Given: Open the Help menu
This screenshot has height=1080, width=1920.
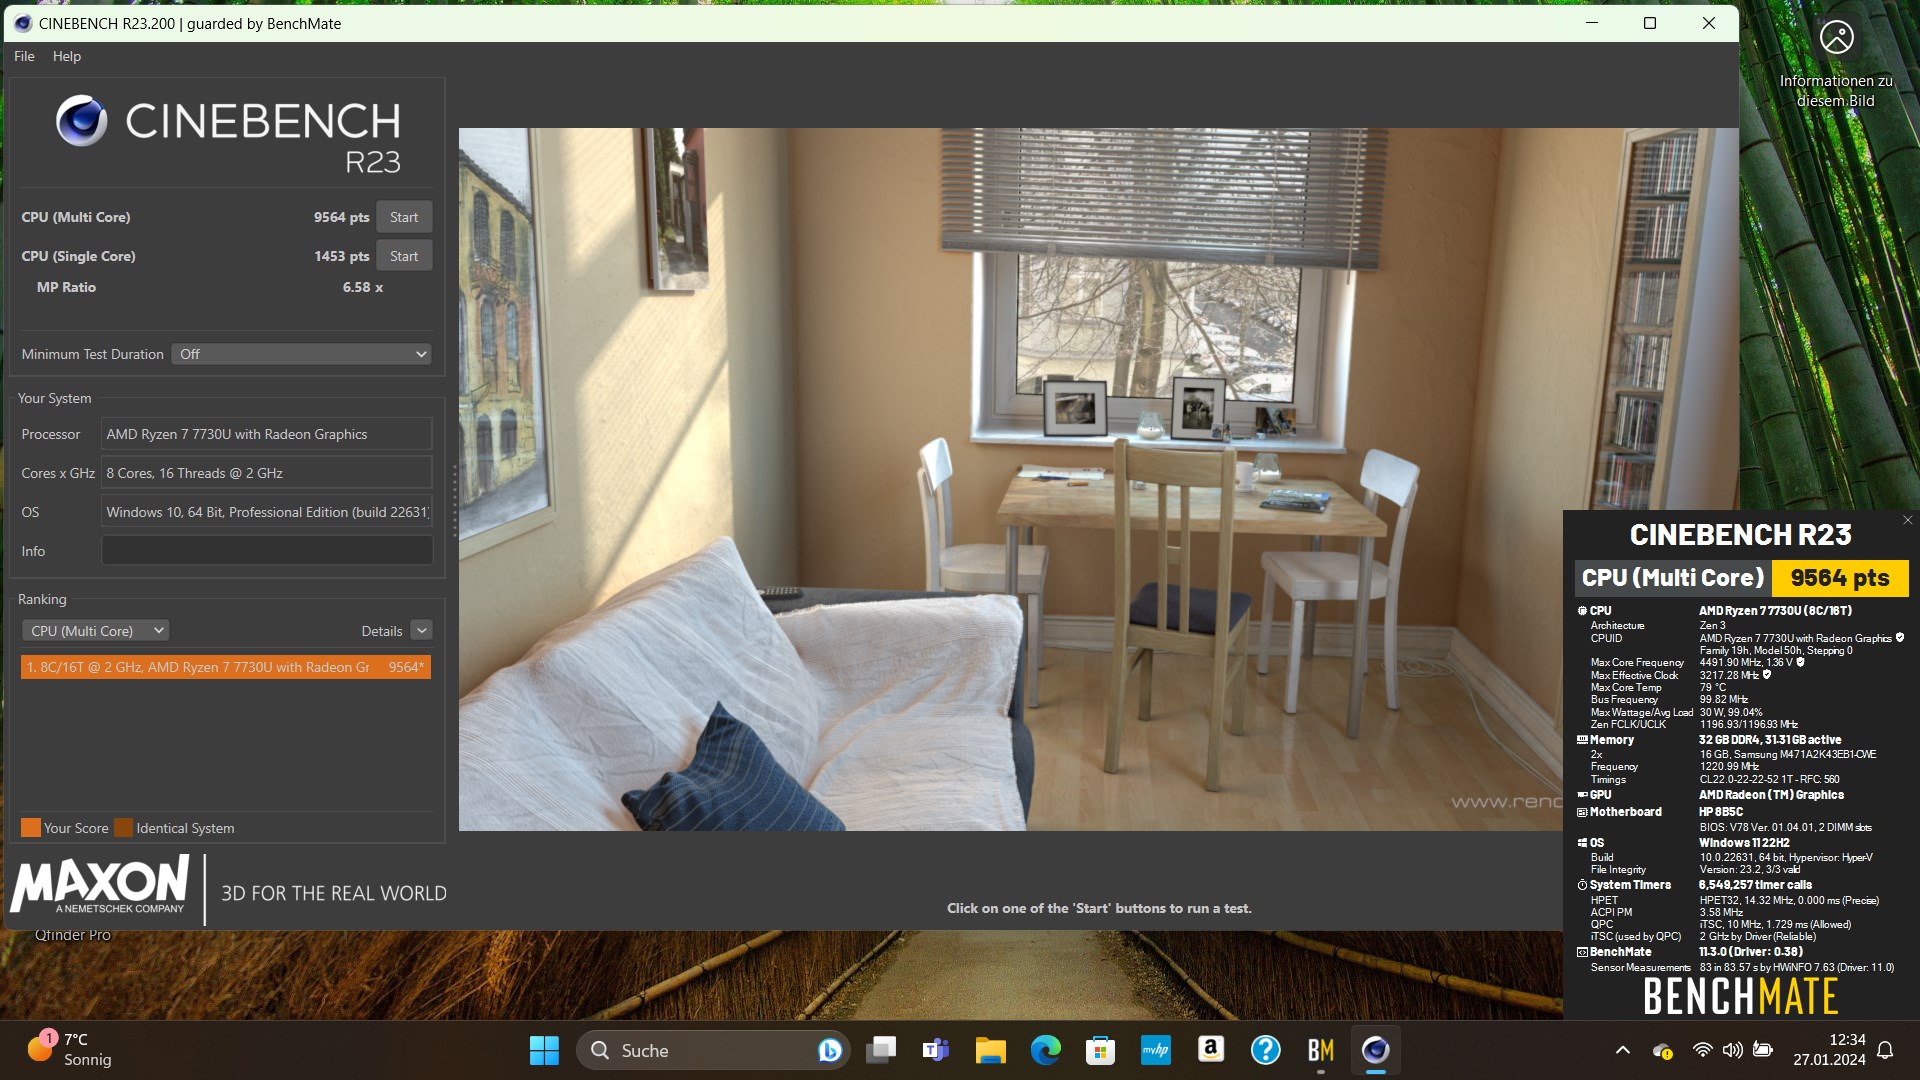Looking at the screenshot, I should tap(67, 56).
